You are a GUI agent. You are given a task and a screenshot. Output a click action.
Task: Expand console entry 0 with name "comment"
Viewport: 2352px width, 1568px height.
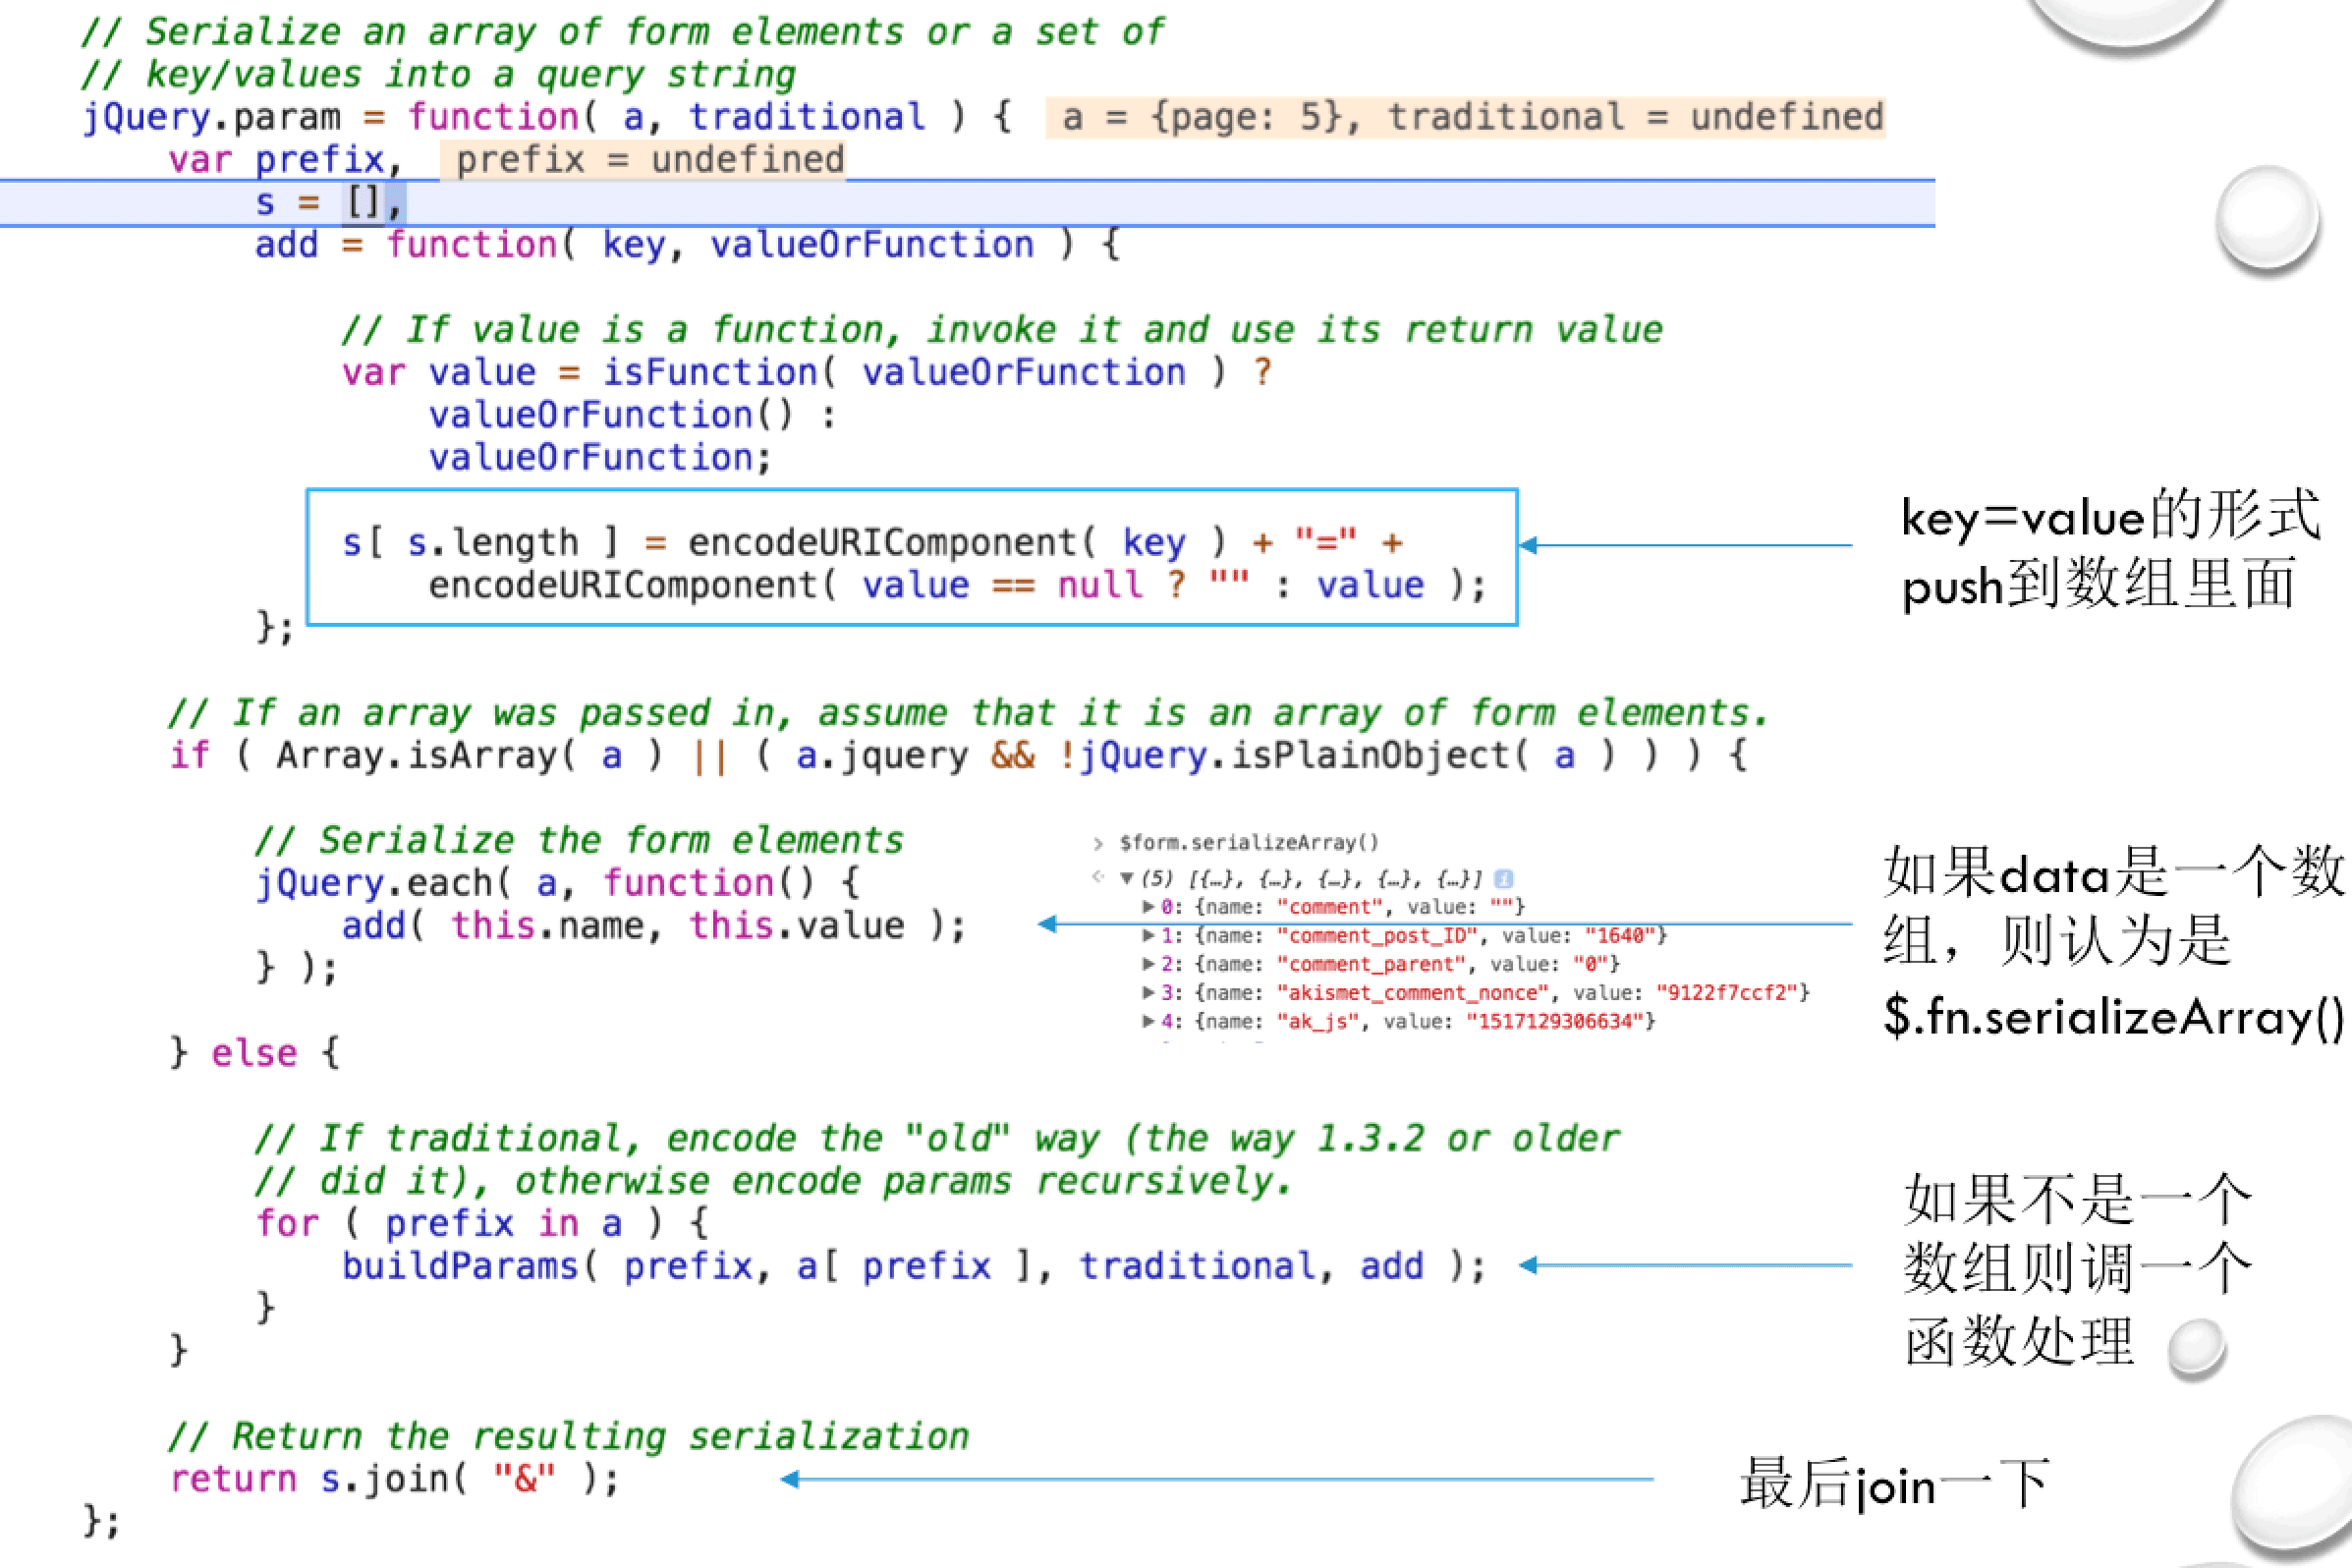[x=1149, y=907]
